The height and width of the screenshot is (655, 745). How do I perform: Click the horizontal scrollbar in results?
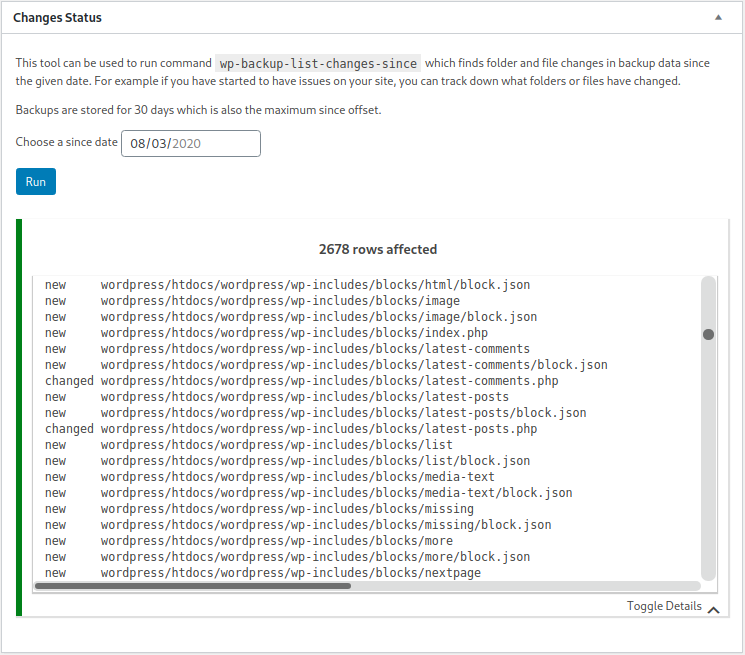[x=193, y=586]
